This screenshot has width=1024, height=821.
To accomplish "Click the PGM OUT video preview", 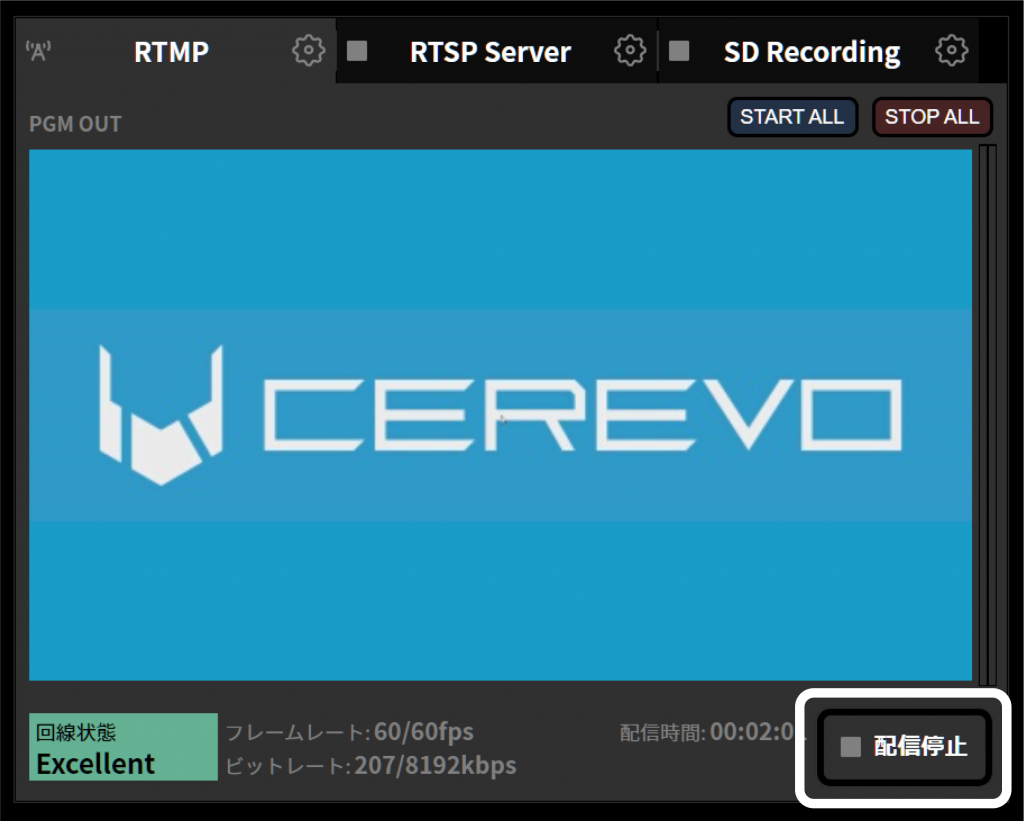I will pos(500,415).
